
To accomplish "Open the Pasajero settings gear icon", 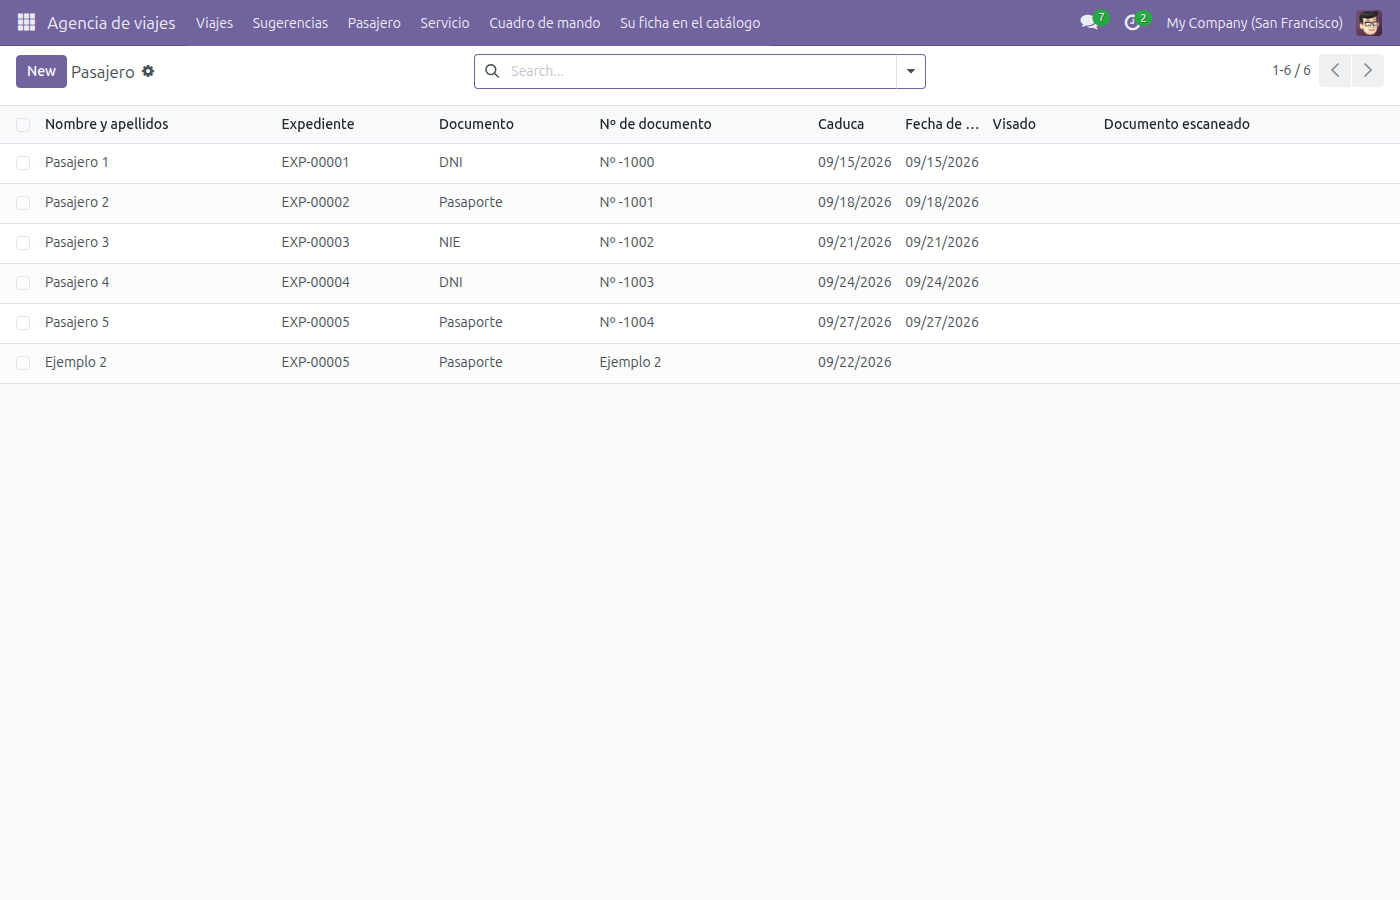I will pos(148,71).
